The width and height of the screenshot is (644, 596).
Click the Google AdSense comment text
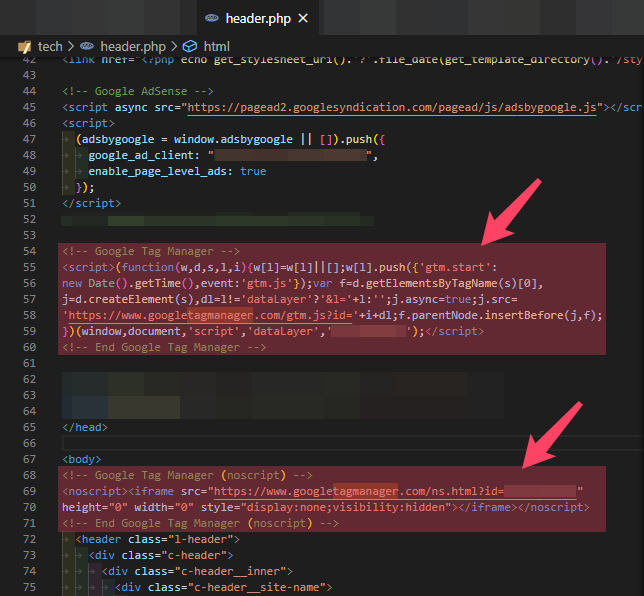(138, 91)
